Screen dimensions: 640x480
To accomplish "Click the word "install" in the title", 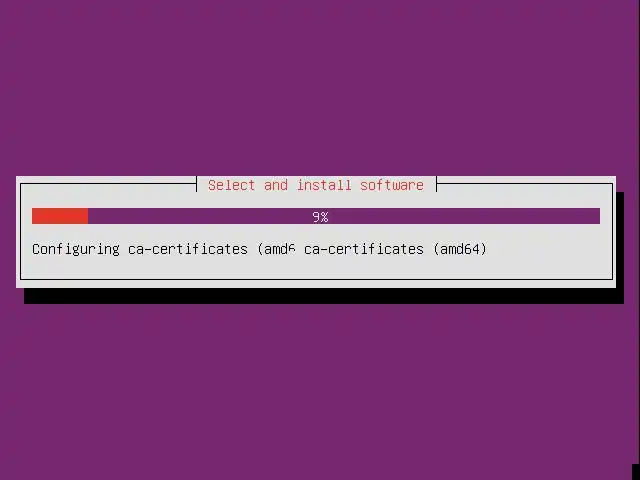I will pyautogui.click(x=324, y=185).
